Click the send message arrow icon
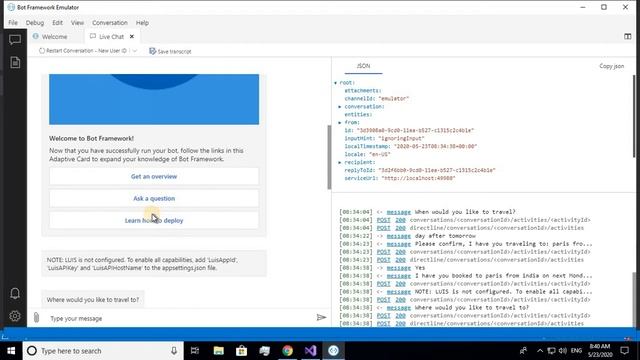This screenshot has height=360, width=640. [321, 317]
